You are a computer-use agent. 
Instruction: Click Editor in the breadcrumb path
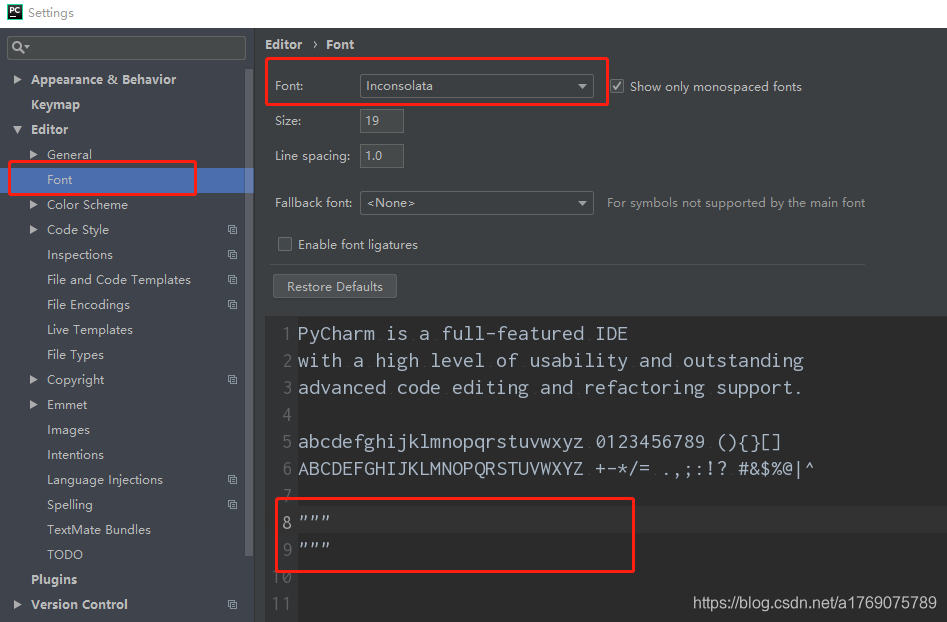283,44
